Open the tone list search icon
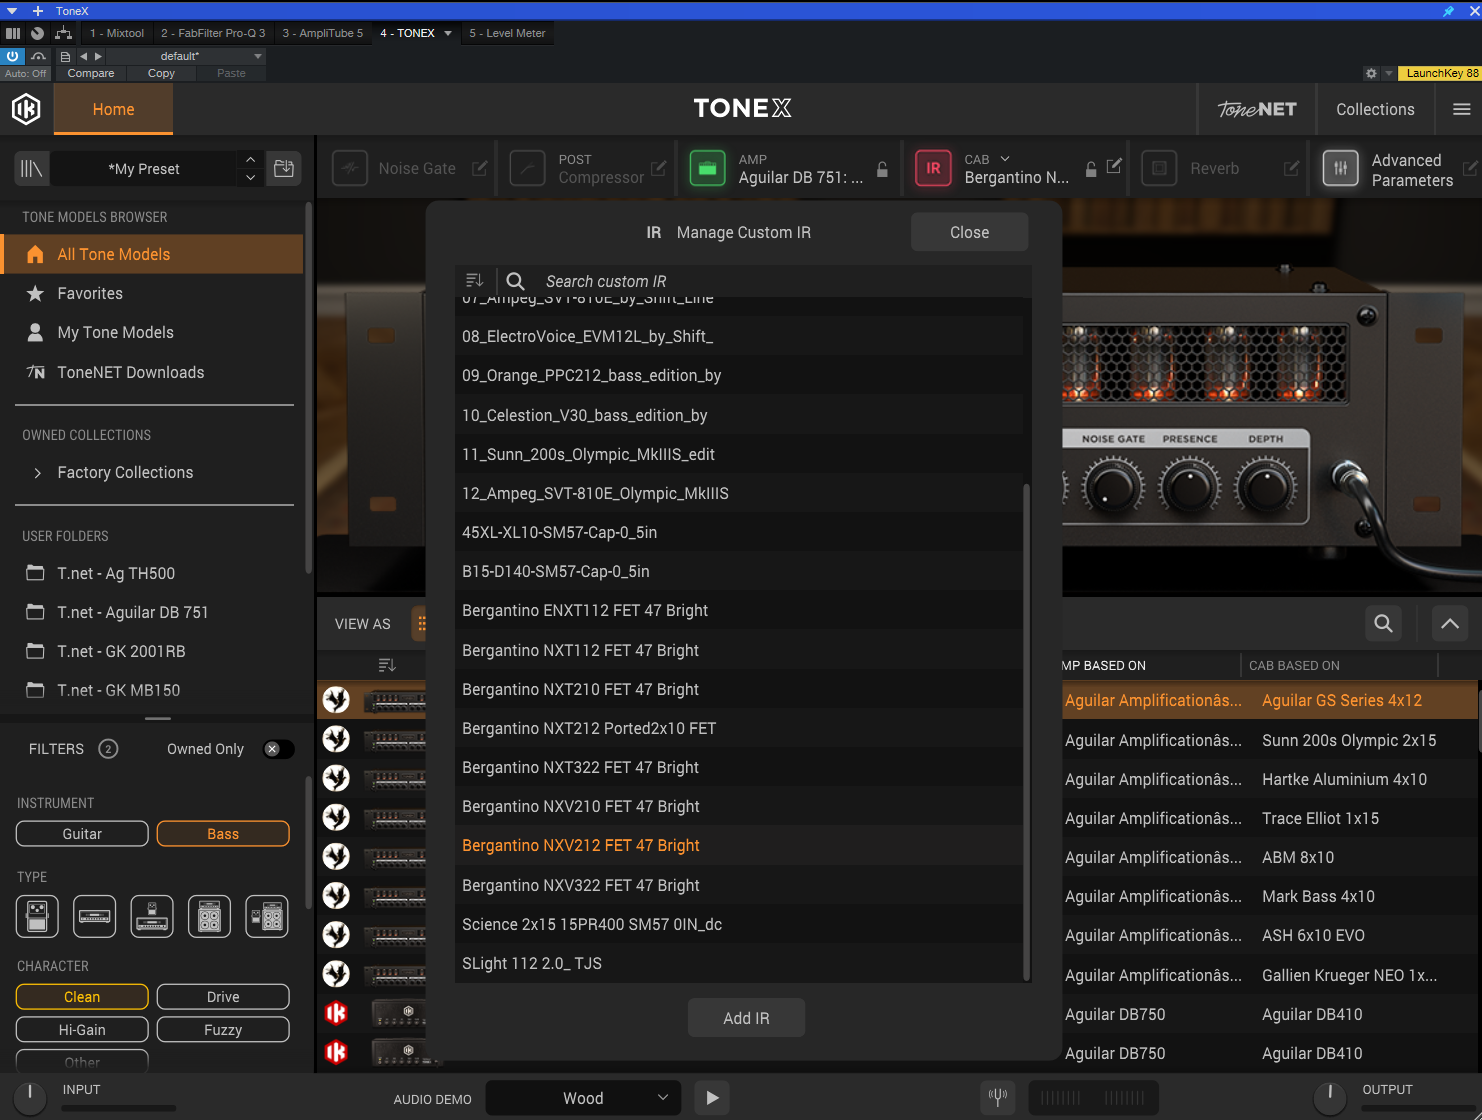The width and height of the screenshot is (1482, 1120). (1384, 624)
